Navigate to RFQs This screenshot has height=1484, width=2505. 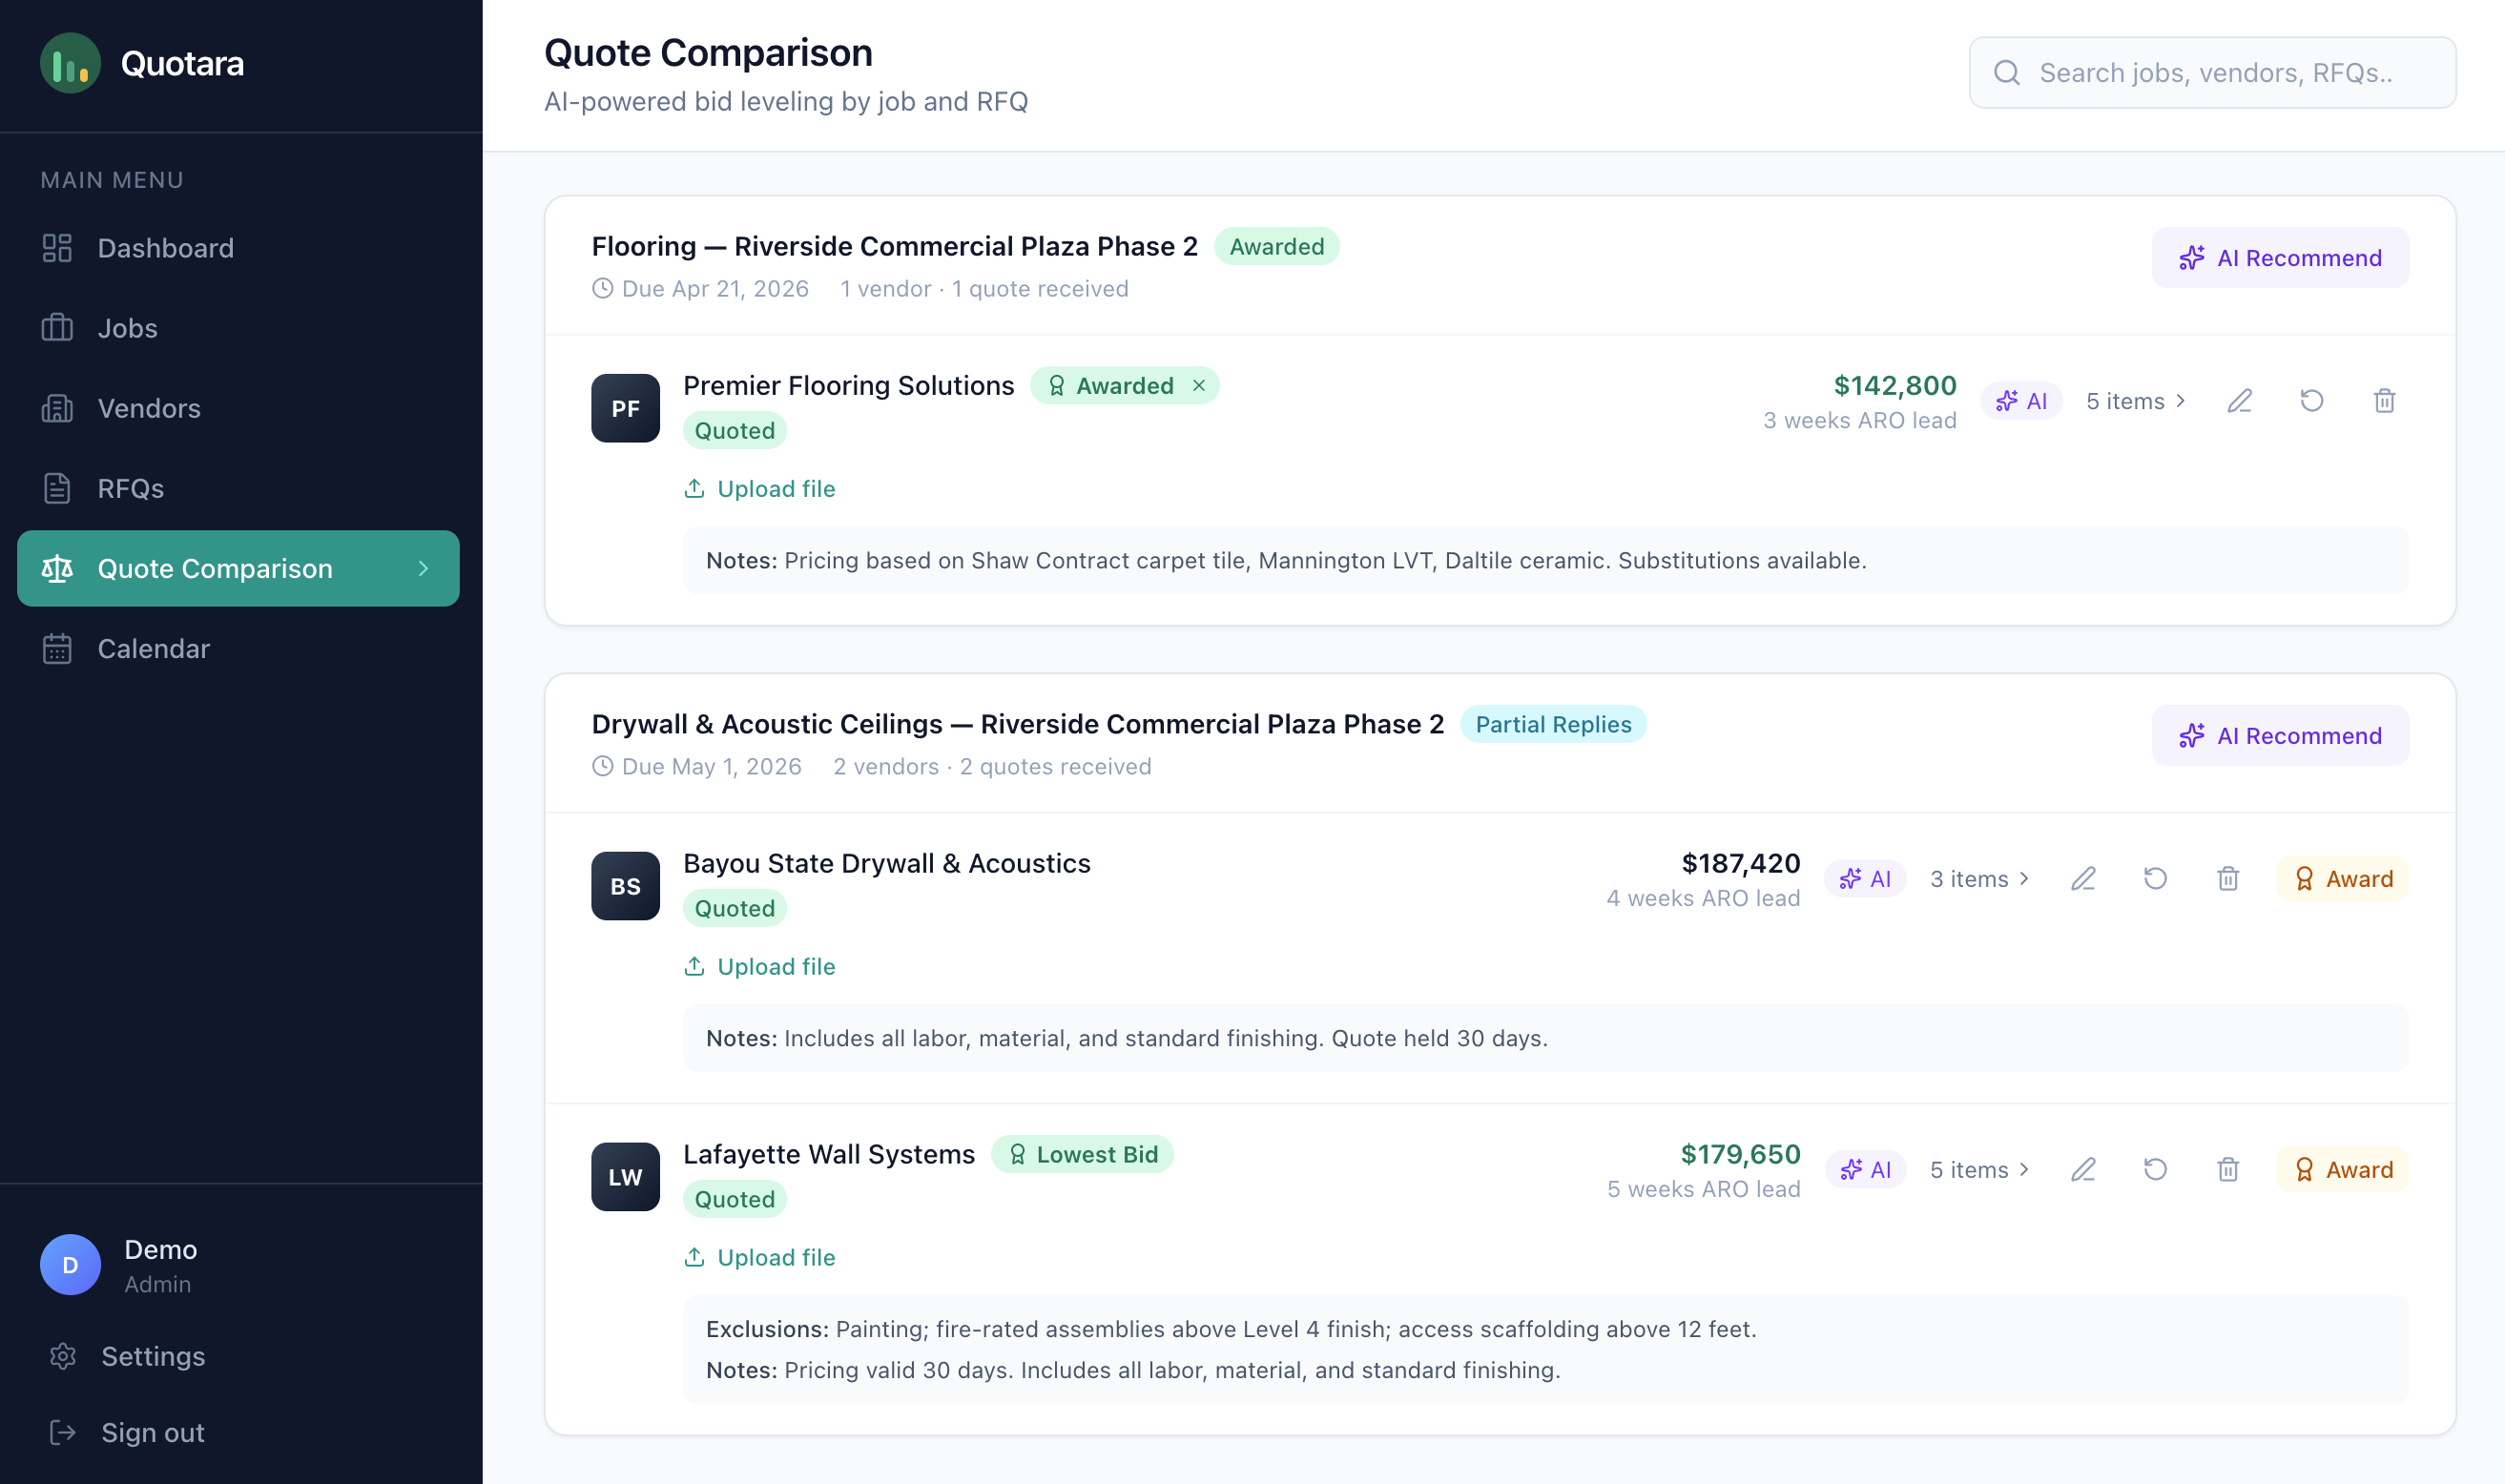tap(238, 488)
